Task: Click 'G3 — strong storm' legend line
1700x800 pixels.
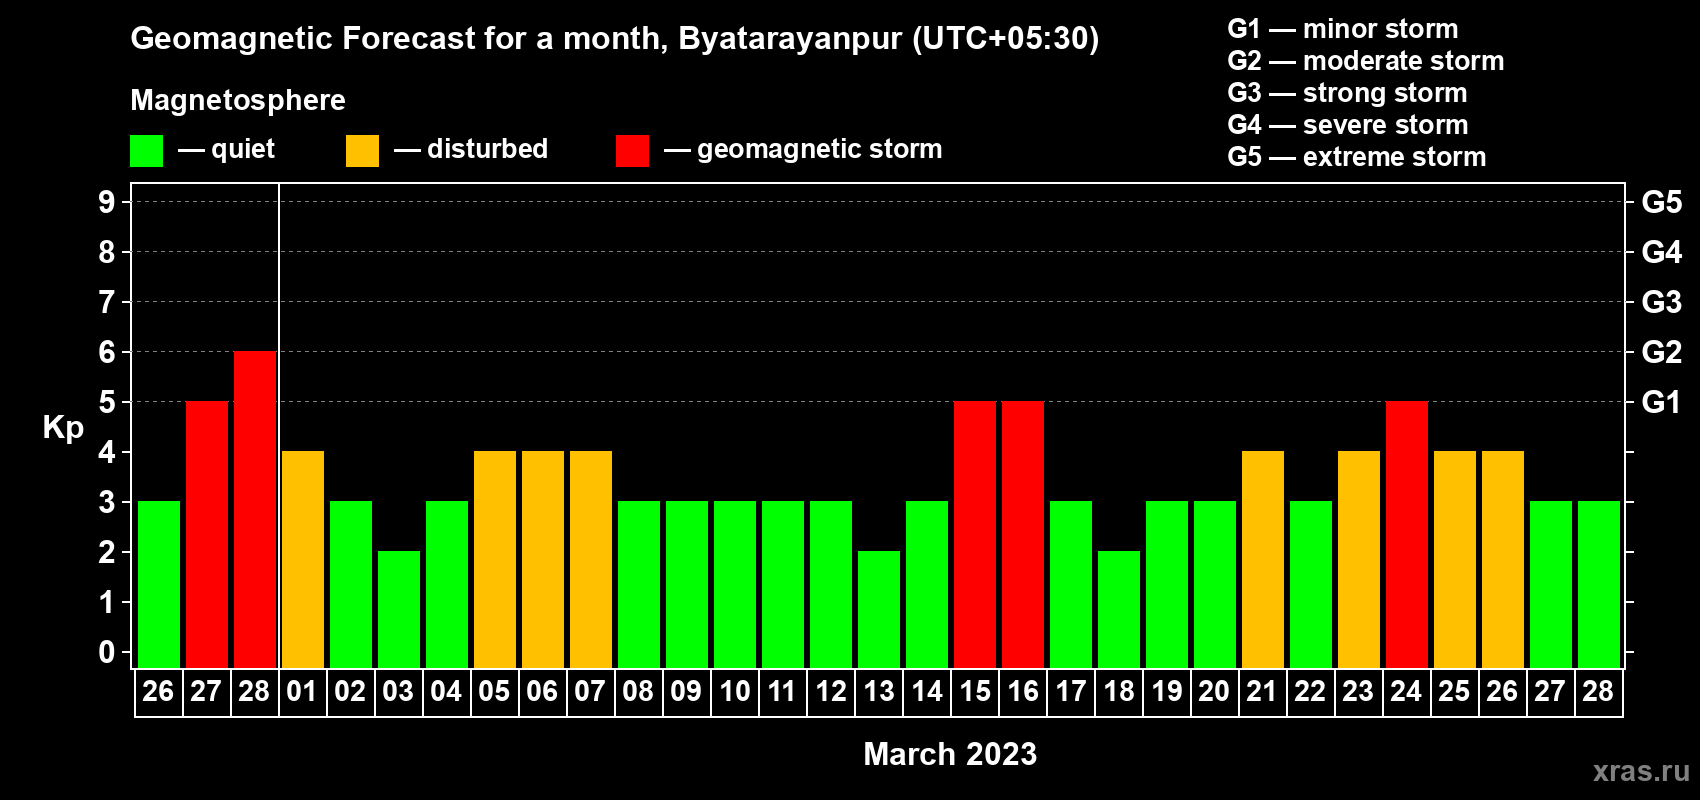Action: click(x=1347, y=93)
